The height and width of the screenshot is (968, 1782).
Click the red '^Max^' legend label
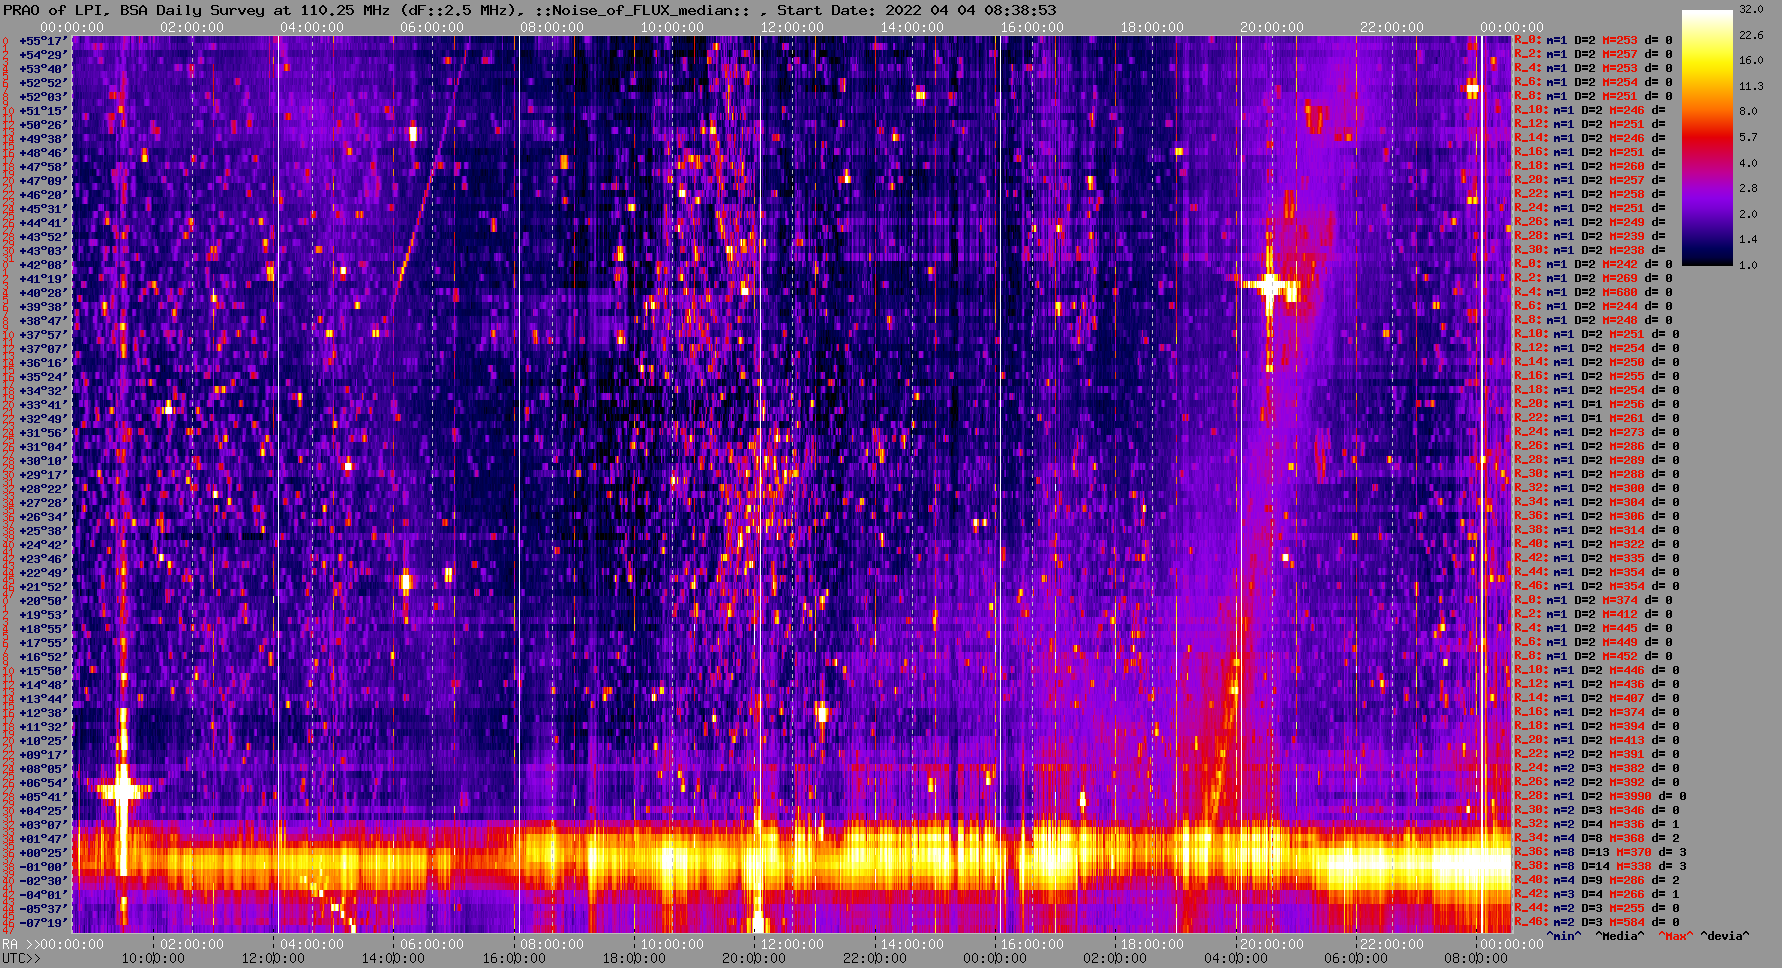tap(1676, 936)
